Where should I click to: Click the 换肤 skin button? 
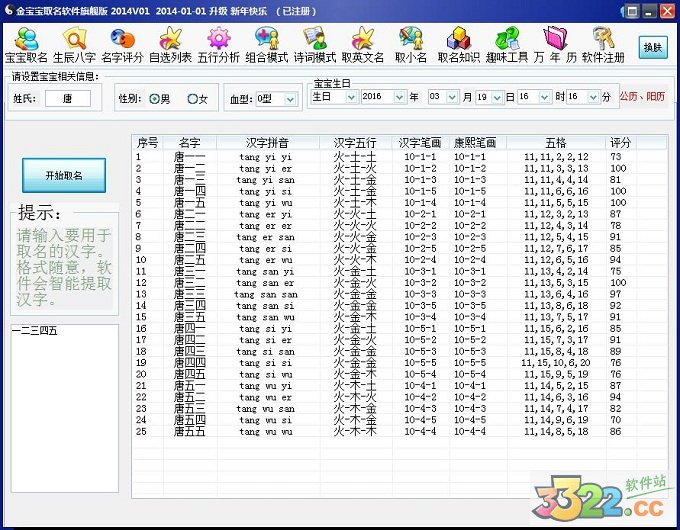pyautogui.click(x=653, y=47)
